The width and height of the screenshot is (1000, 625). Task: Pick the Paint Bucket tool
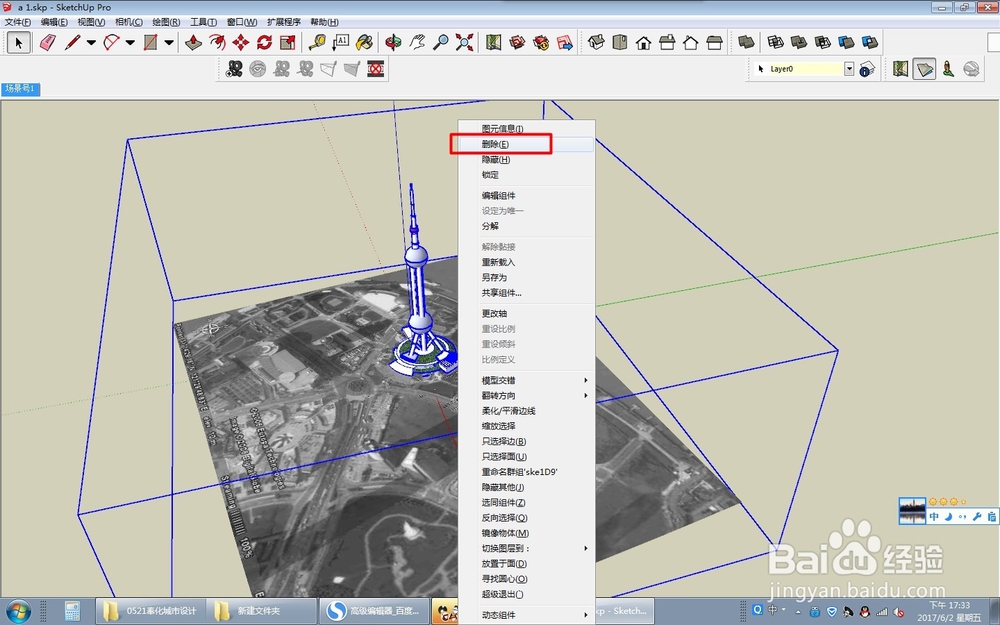[364, 43]
